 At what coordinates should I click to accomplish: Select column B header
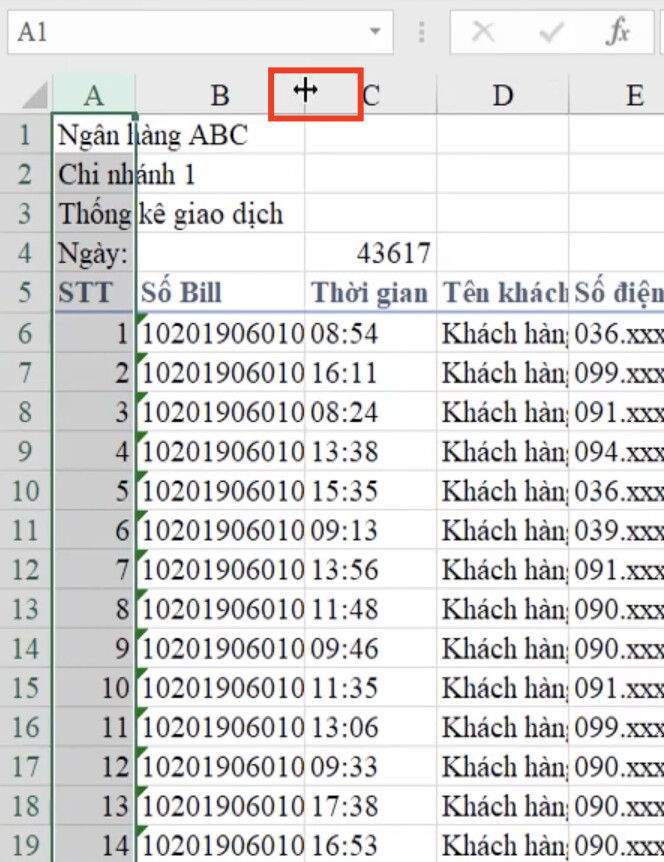220,95
